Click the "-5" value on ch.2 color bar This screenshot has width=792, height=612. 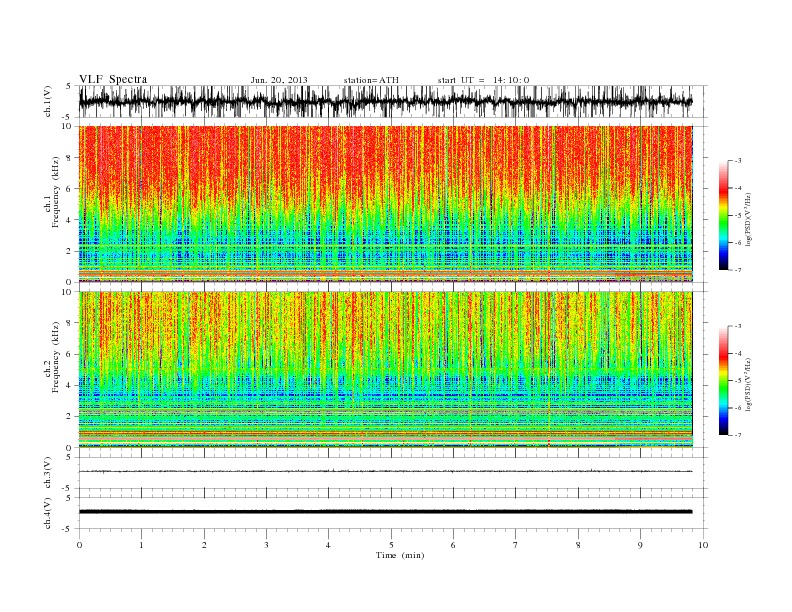737,381
